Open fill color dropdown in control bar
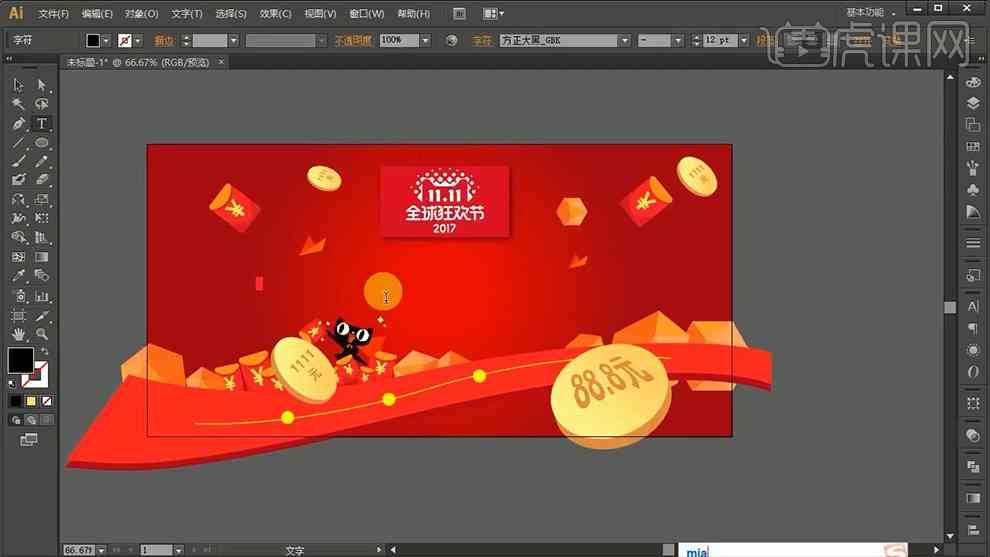The width and height of the screenshot is (990, 557). click(106, 40)
